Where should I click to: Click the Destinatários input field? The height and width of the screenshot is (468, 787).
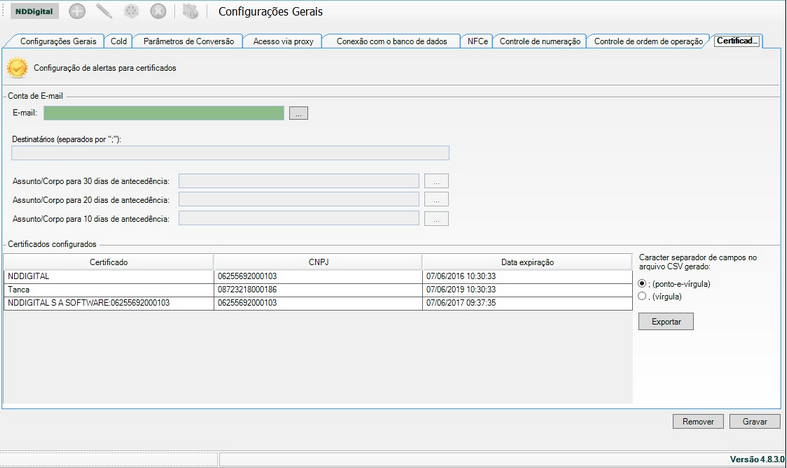(x=230, y=153)
